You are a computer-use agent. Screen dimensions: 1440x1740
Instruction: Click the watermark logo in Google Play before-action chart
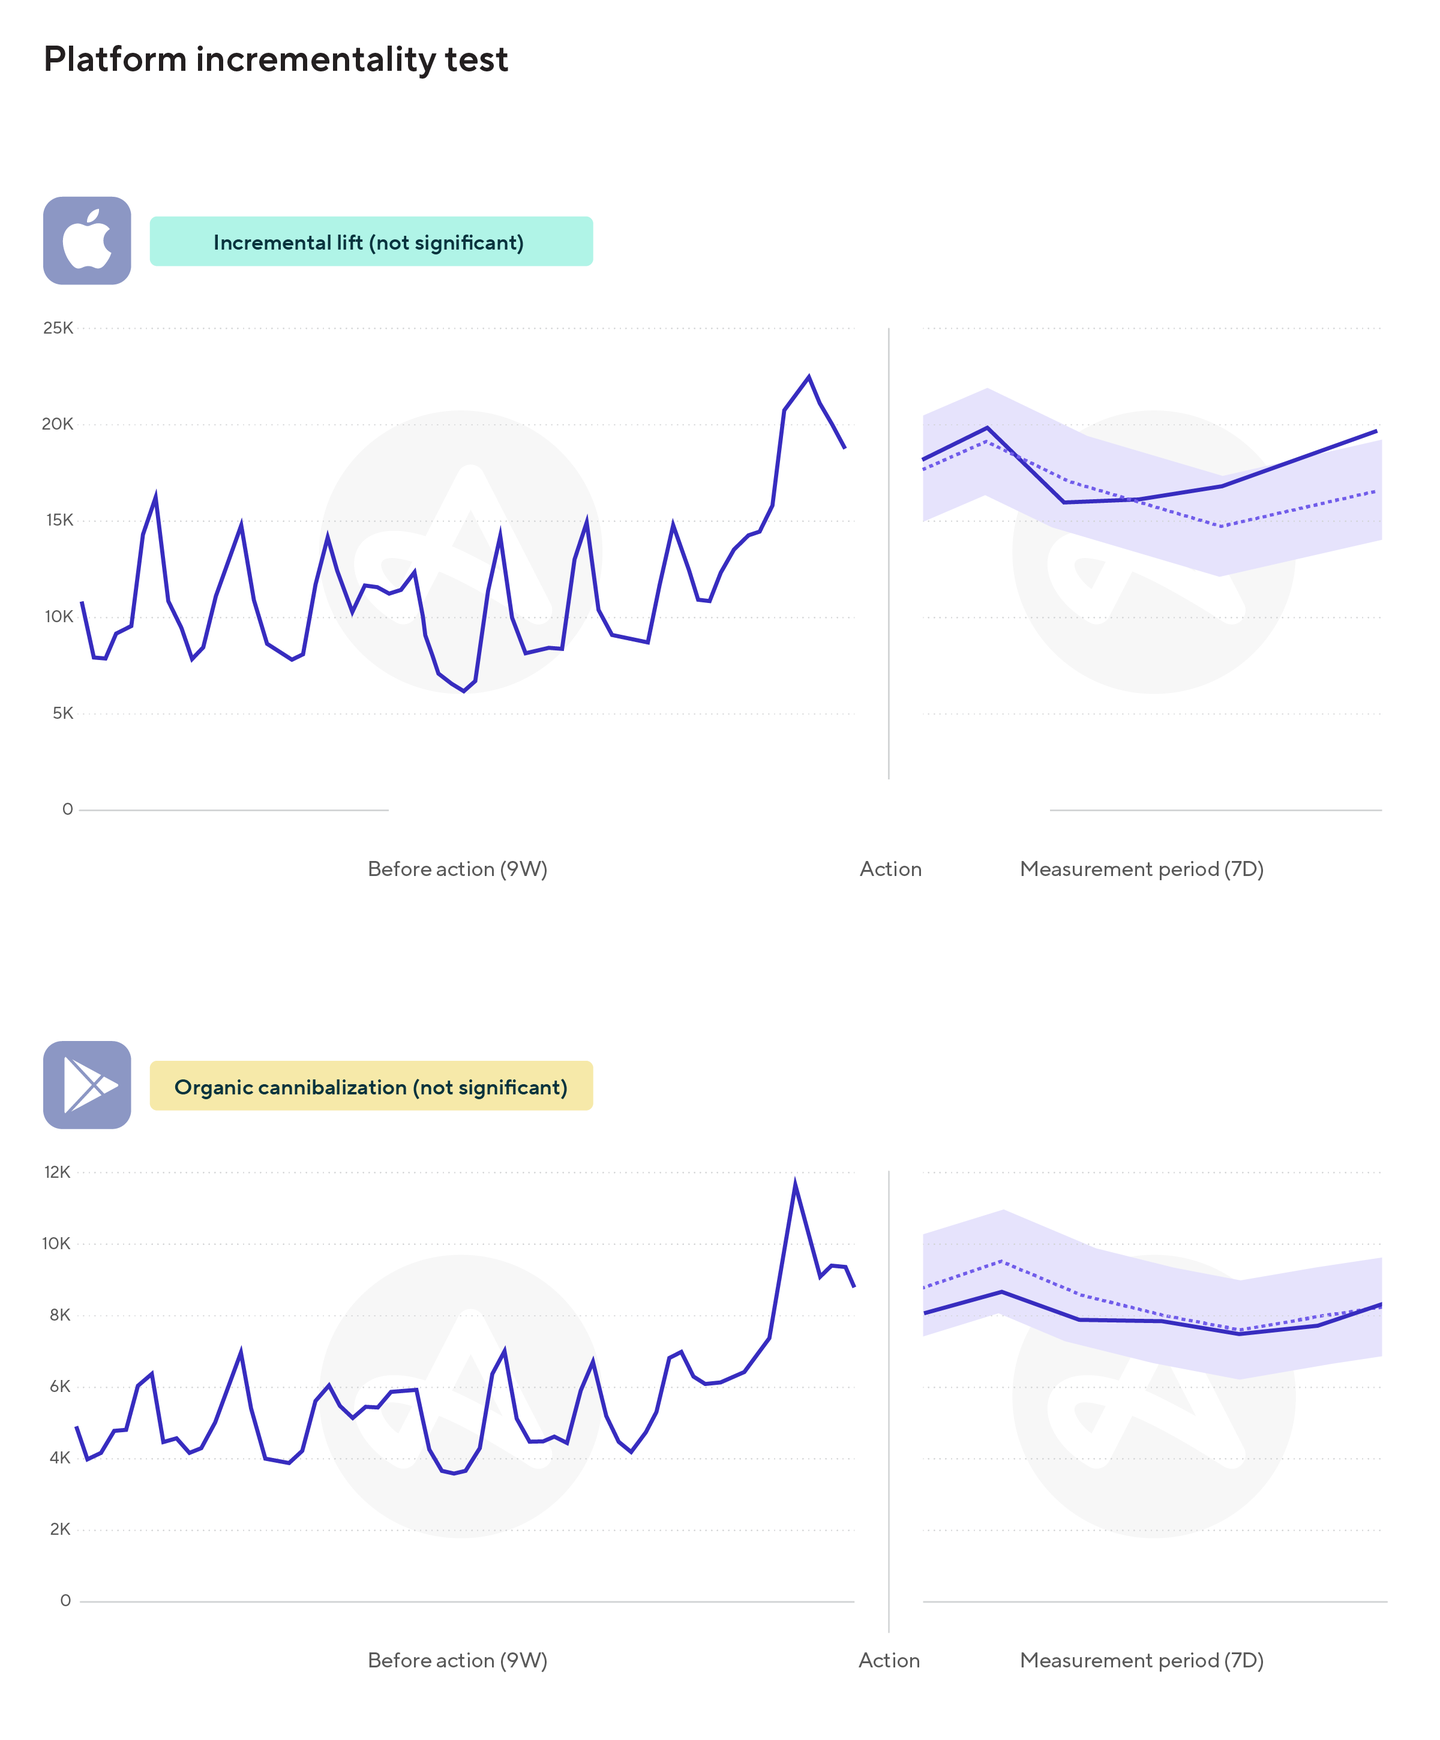click(460, 1396)
